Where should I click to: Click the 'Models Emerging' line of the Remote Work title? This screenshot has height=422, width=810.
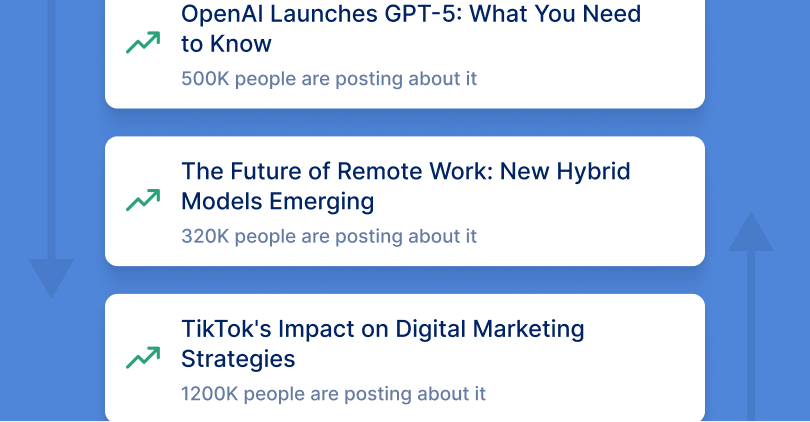(277, 201)
